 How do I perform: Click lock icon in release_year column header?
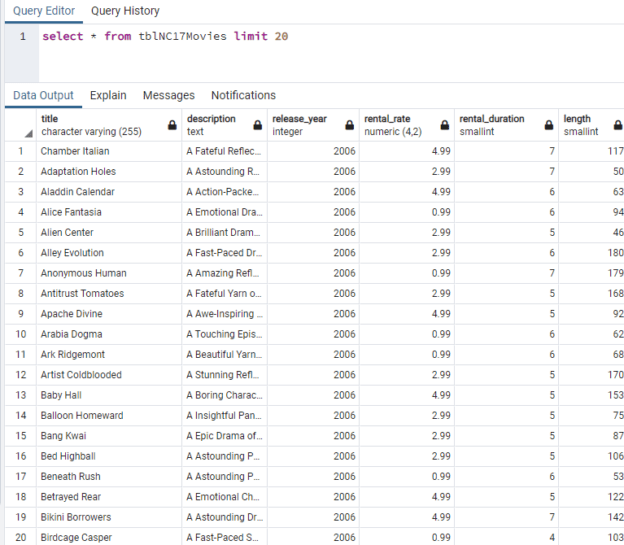tap(349, 125)
